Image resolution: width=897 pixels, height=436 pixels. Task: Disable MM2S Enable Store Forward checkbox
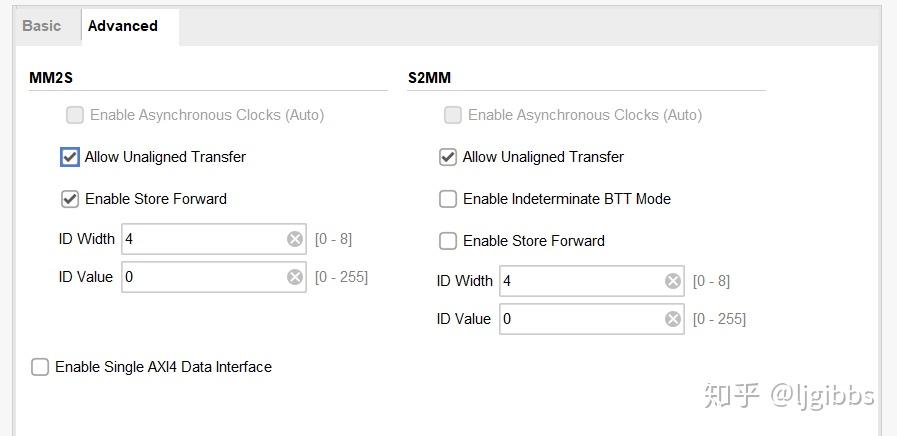[x=70, y=199]
